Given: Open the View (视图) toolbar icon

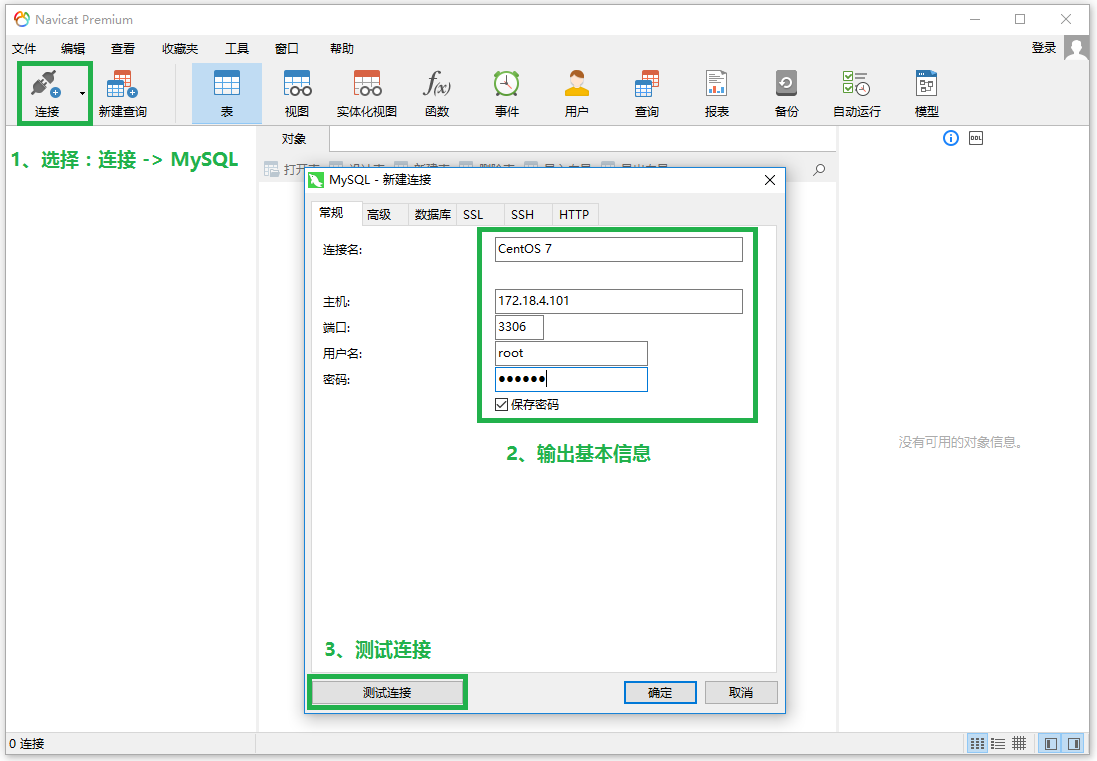Looking at the screenshot, I should (297, 84).
